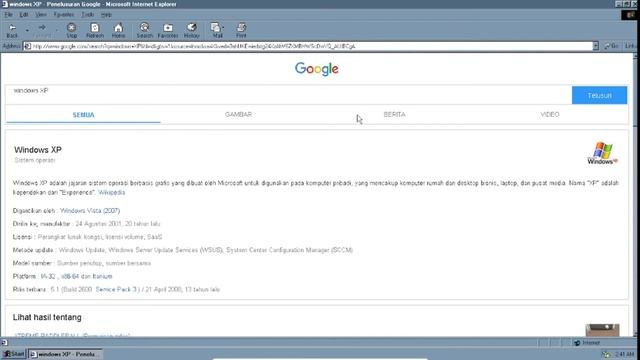Open the History toolbar icon
The image size is (640, 360).
191,31
